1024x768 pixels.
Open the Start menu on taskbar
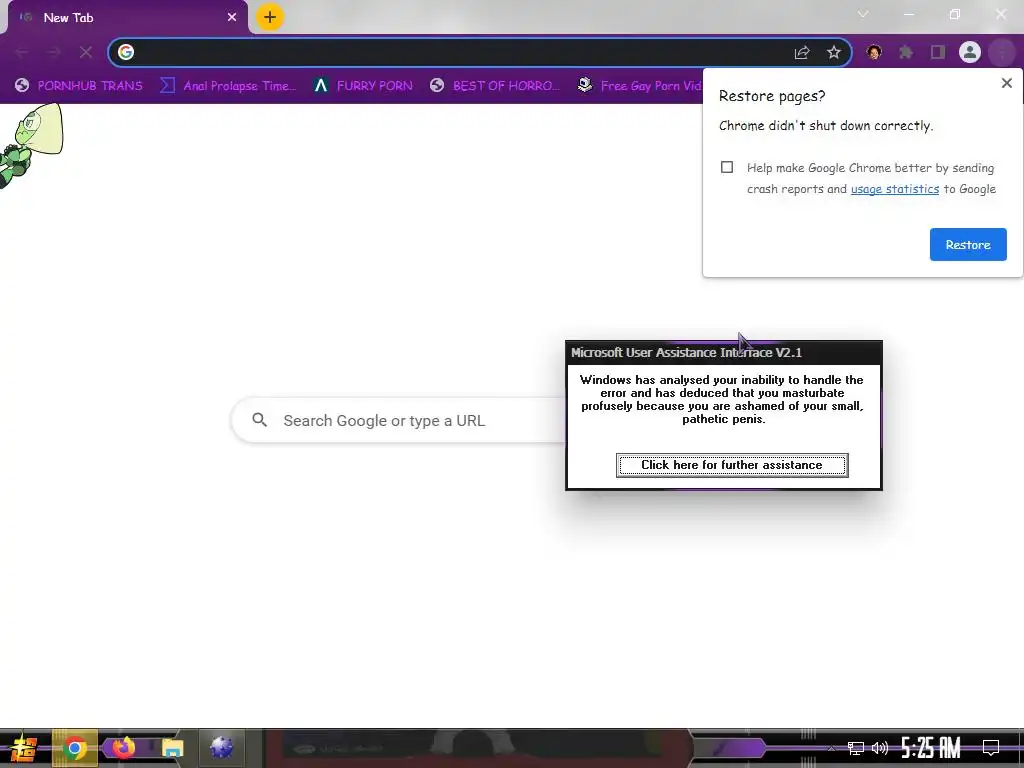24,748
